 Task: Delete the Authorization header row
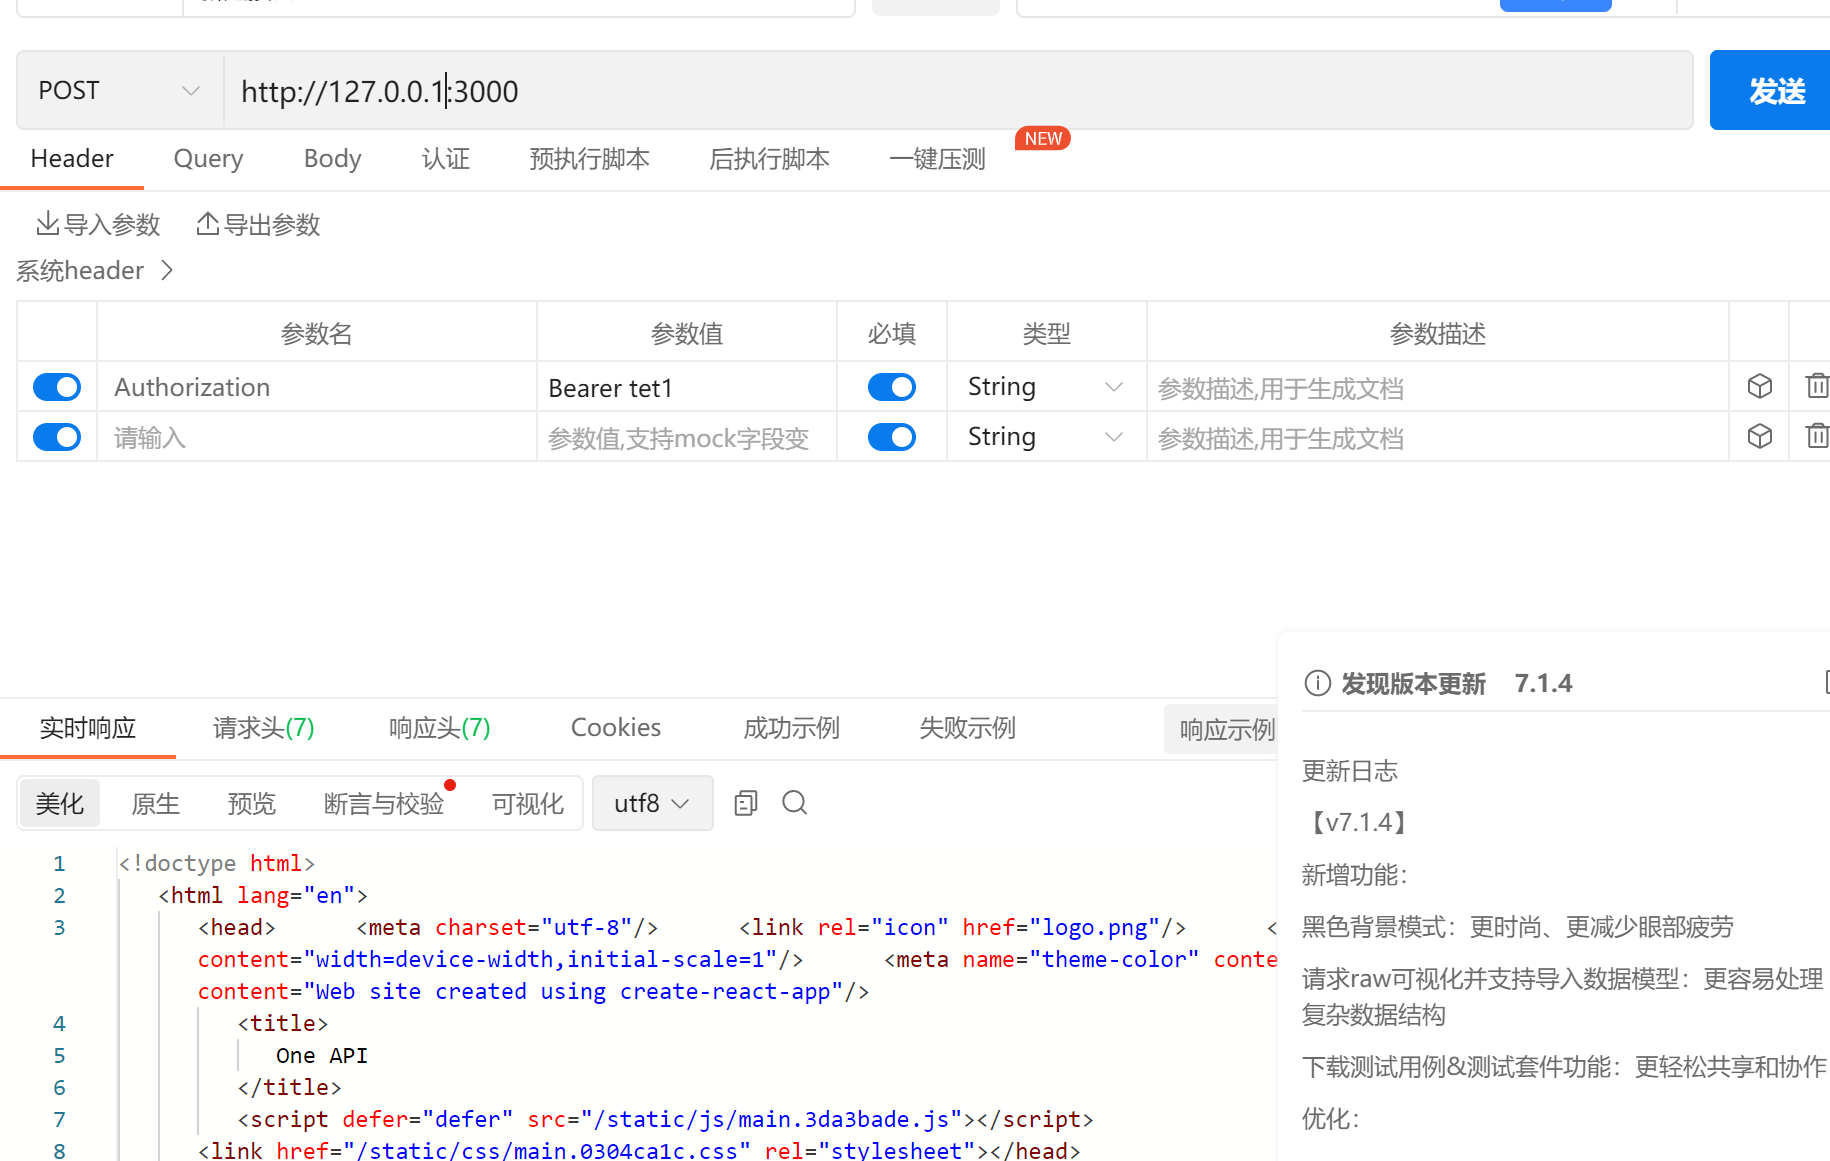pos(1817,386)
